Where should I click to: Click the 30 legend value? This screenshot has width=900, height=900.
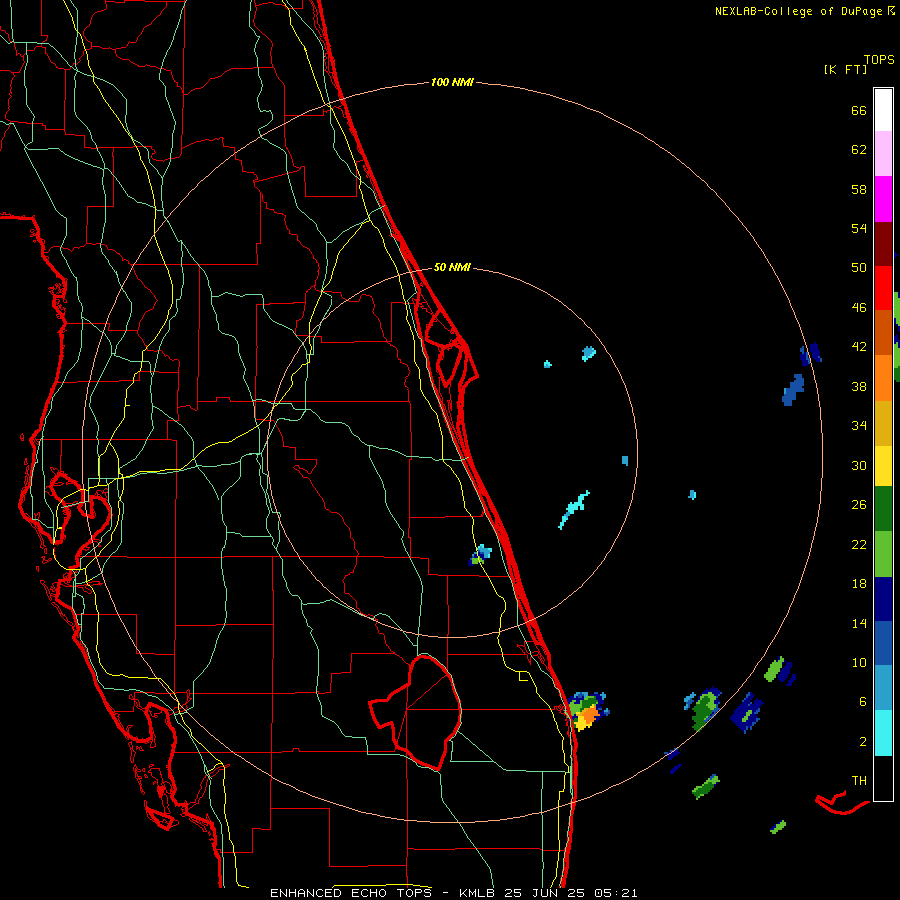(x=859, y=465)
